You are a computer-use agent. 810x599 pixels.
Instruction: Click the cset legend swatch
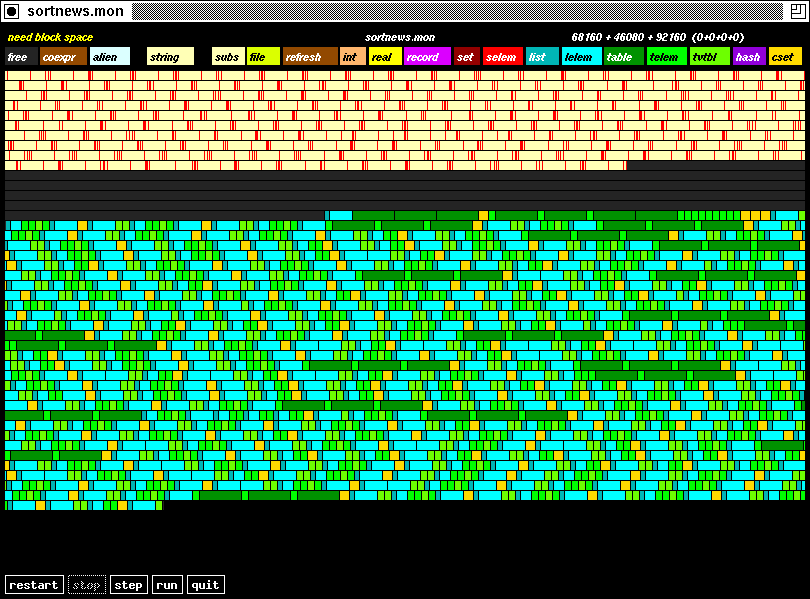(785, 57)
